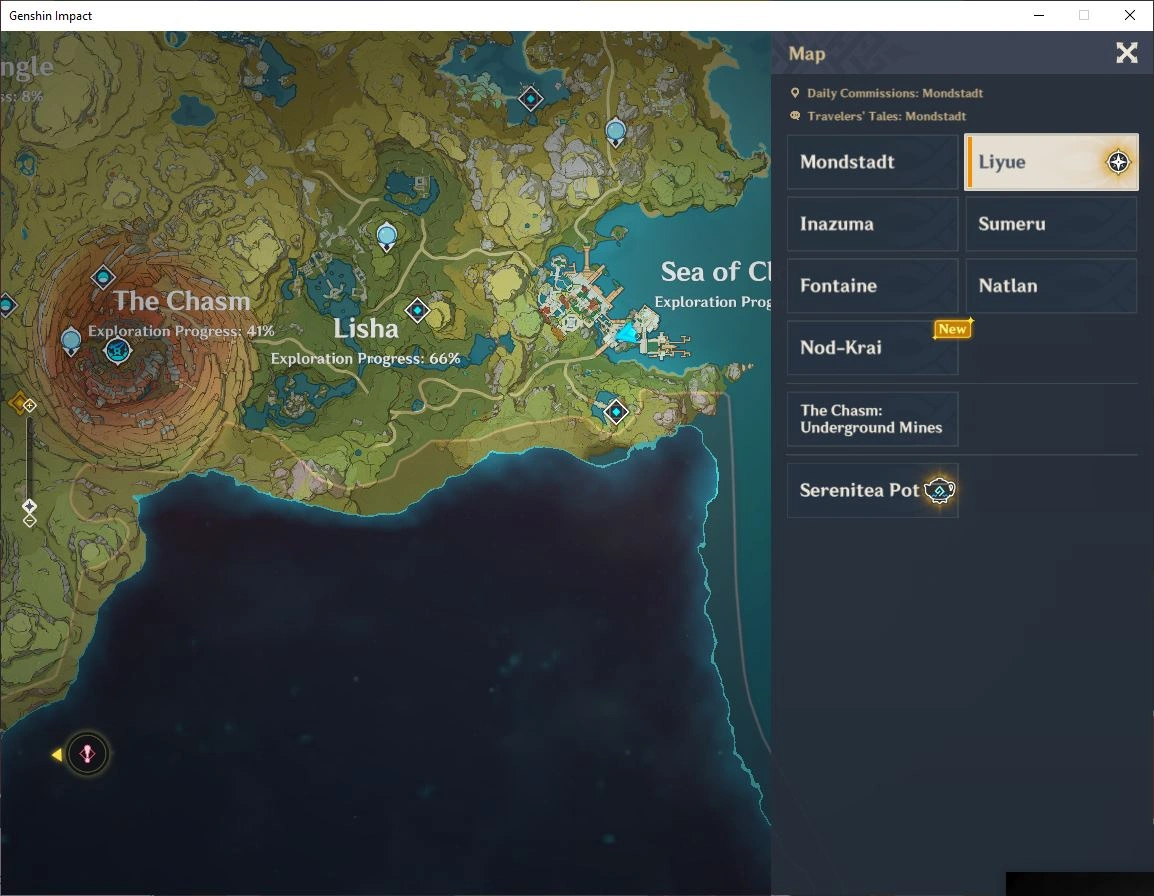Open the Serenitea Pot teapot icon
This screenshot has height=896, width=1154.
(x=940, y=490)
